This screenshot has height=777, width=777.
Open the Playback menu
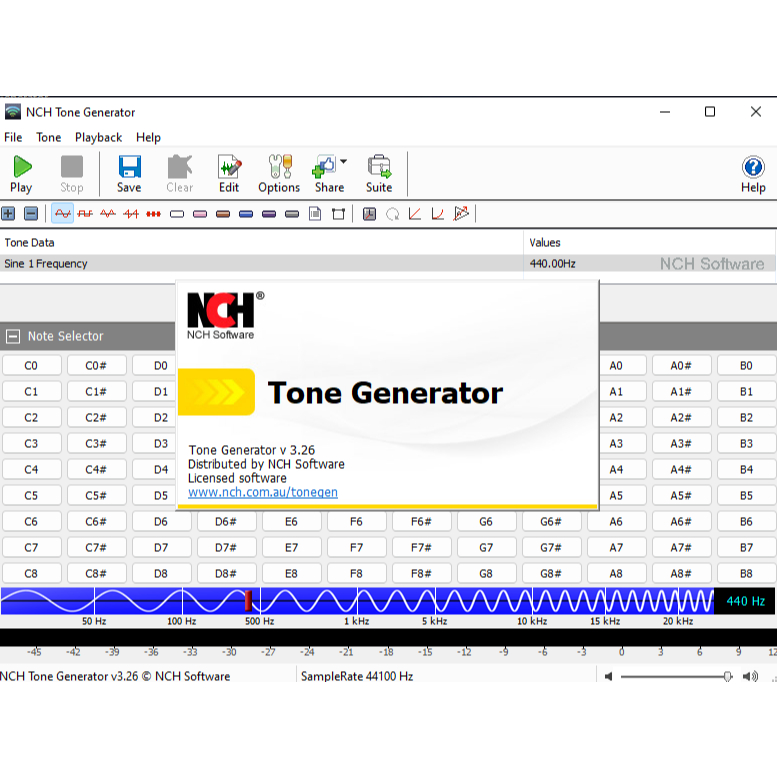(98, 137)
